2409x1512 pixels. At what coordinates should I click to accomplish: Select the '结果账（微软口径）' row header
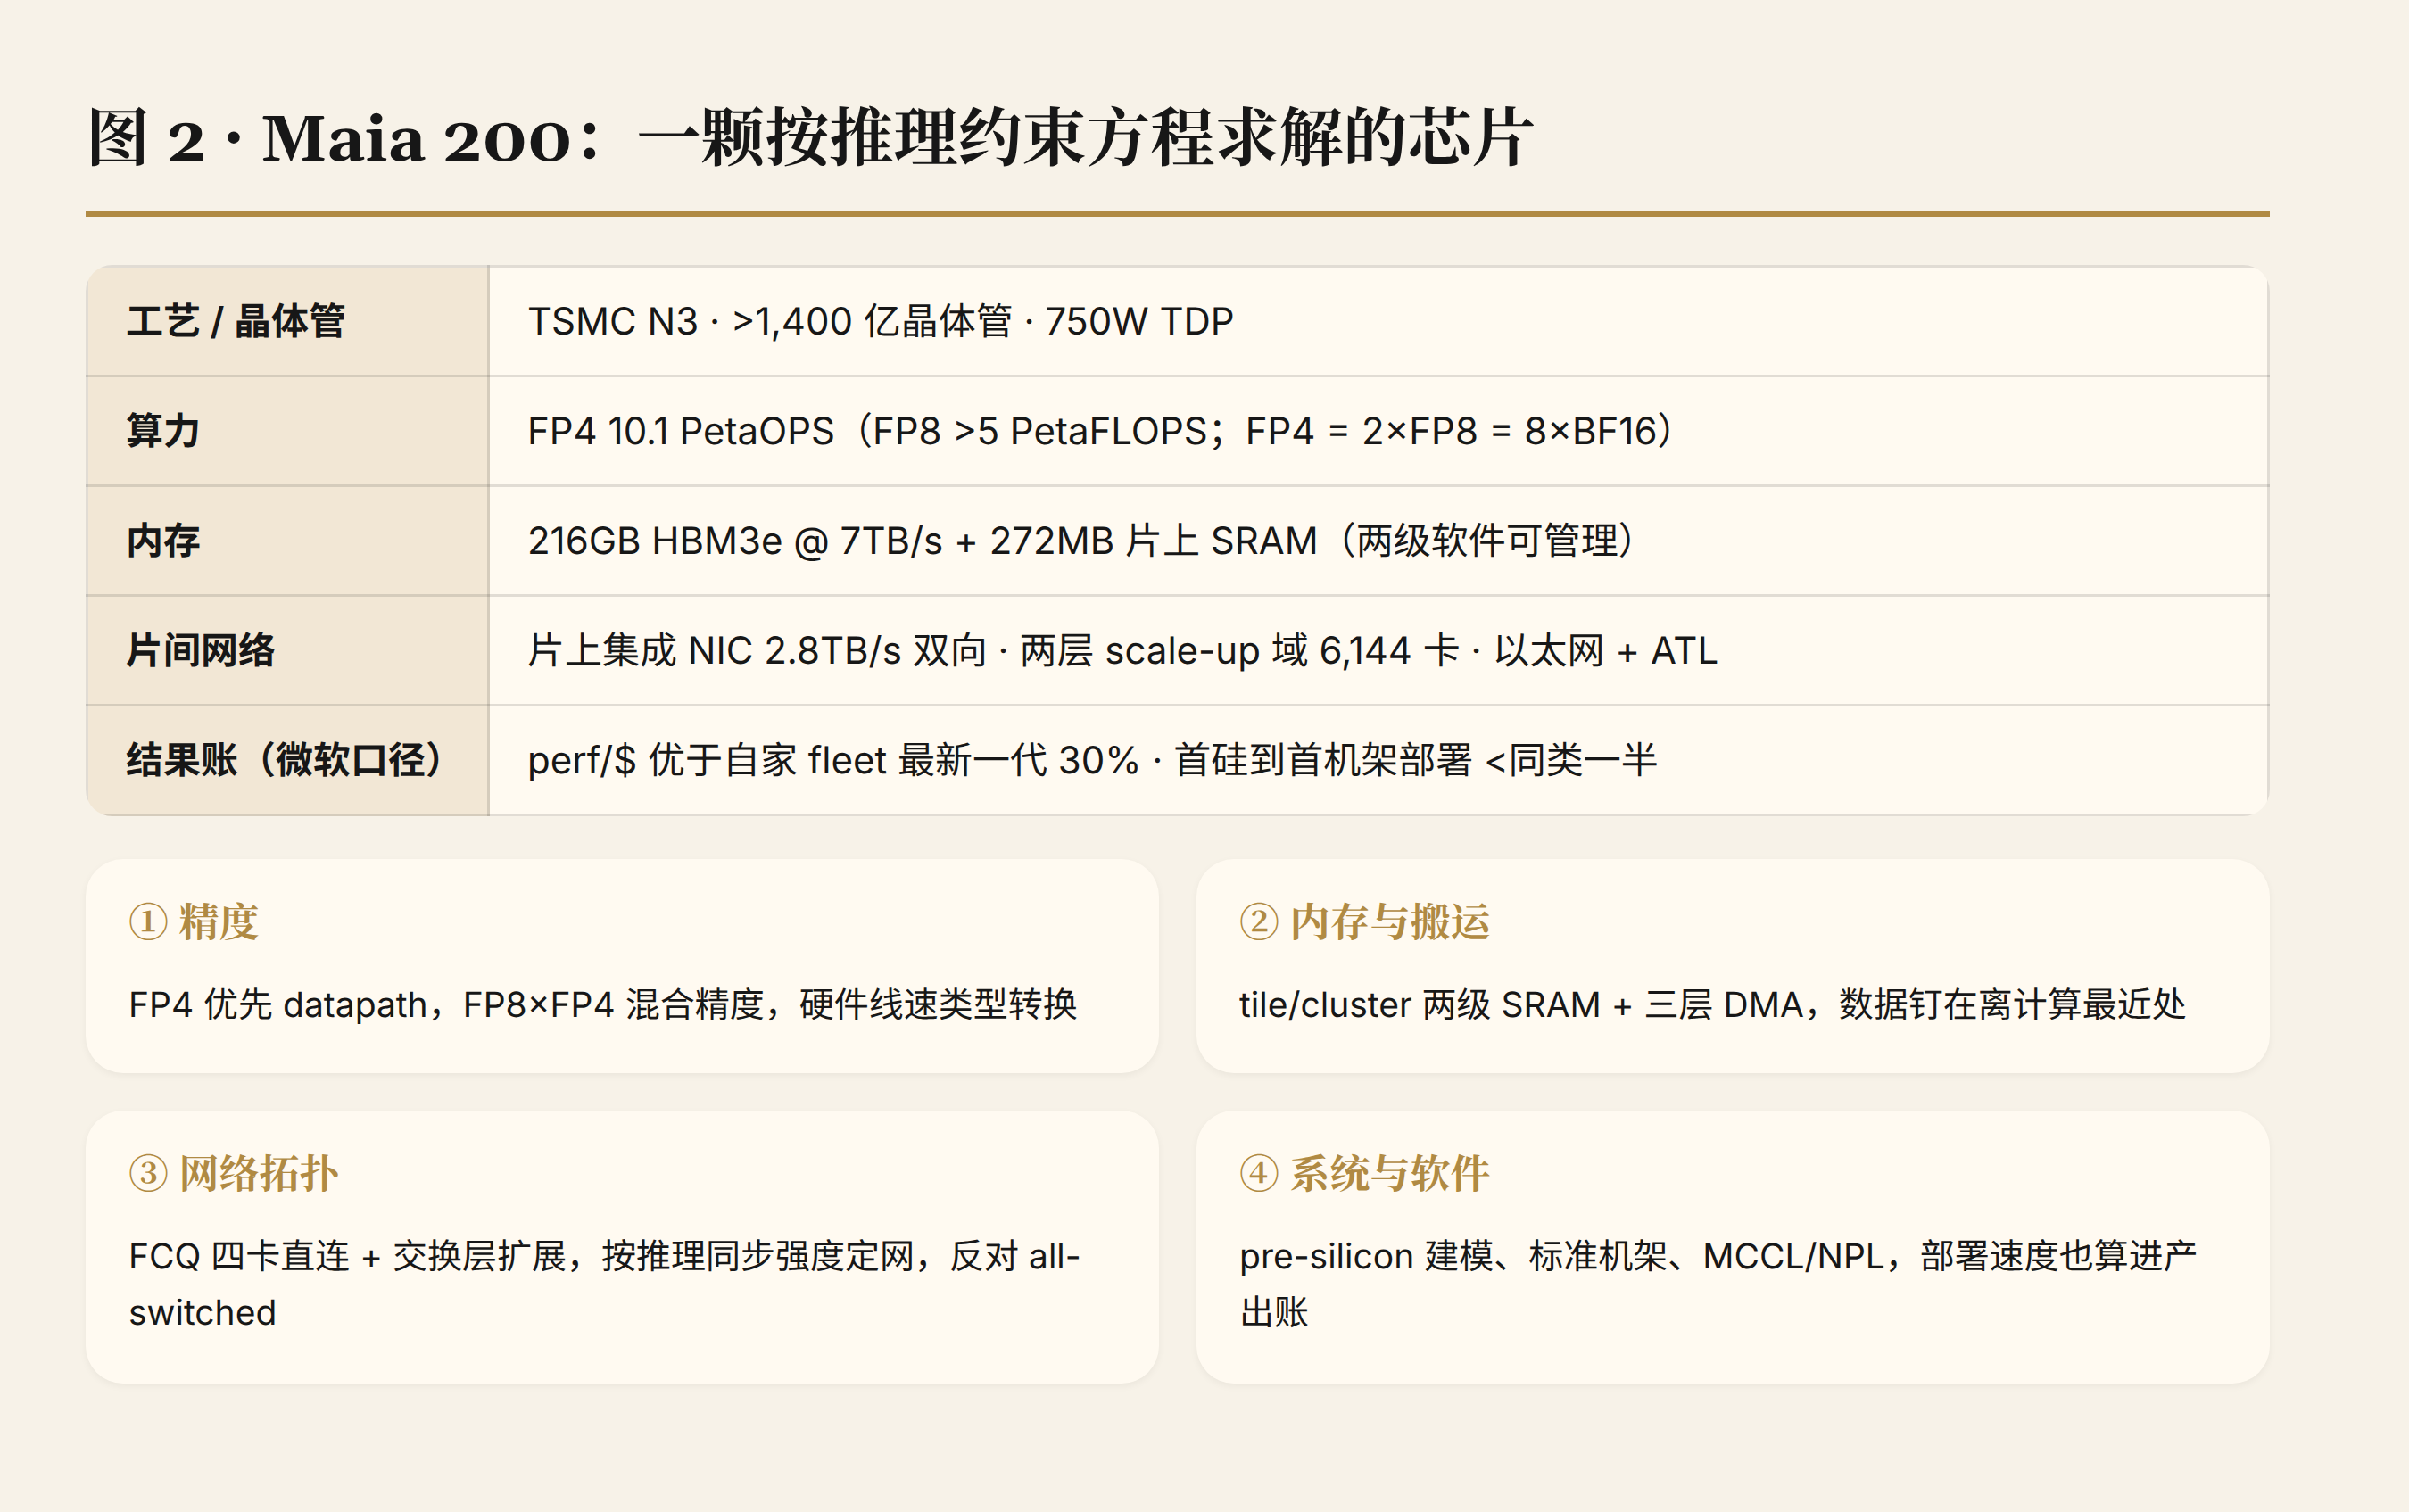click(x=287, y=760)
